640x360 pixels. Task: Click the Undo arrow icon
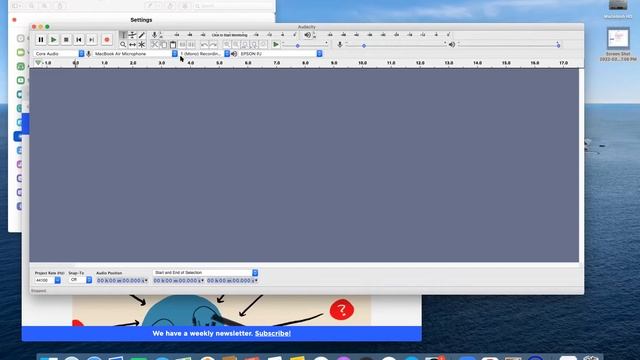pyautogui.click(x=204, y=44)
